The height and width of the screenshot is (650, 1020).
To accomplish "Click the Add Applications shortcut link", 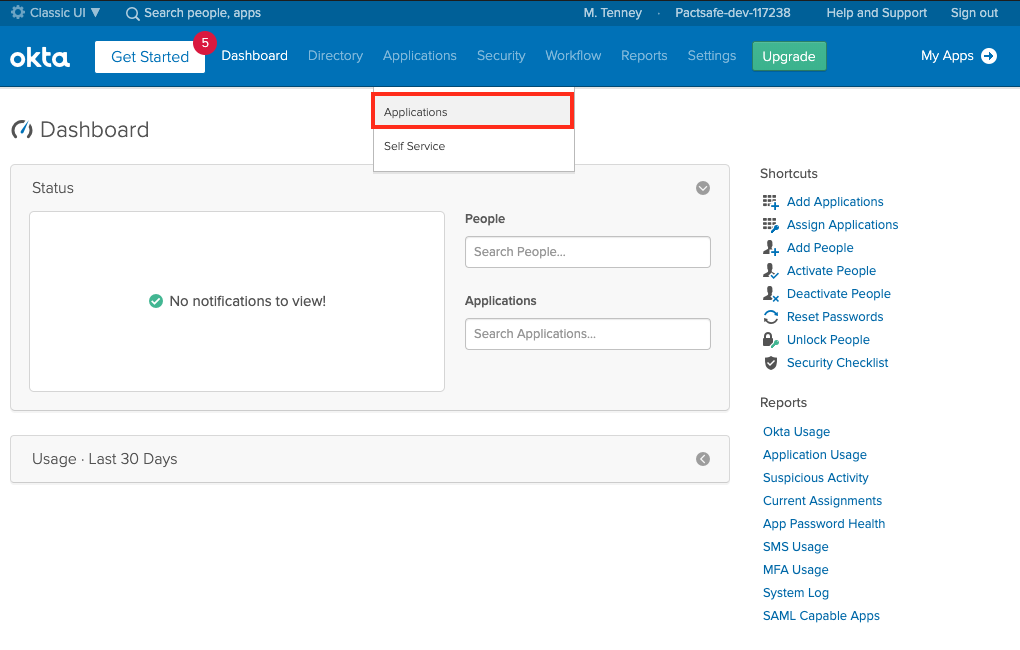I will [x=835, y=202].
